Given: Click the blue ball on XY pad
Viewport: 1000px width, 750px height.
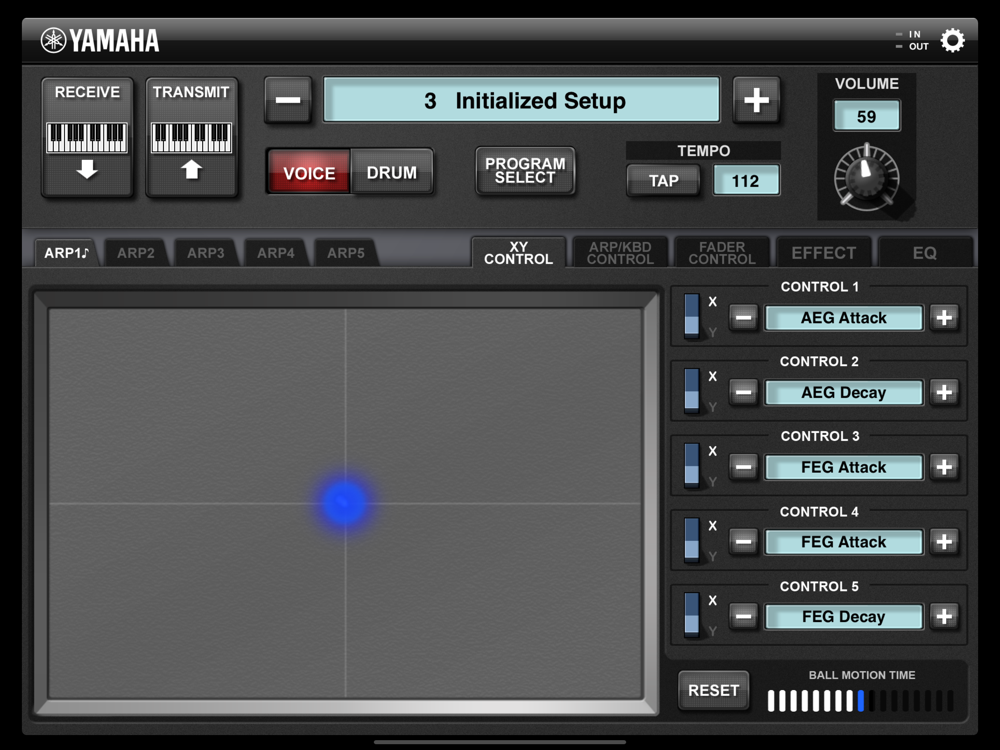Looking at the screenshot, I should tap(344, 503).
